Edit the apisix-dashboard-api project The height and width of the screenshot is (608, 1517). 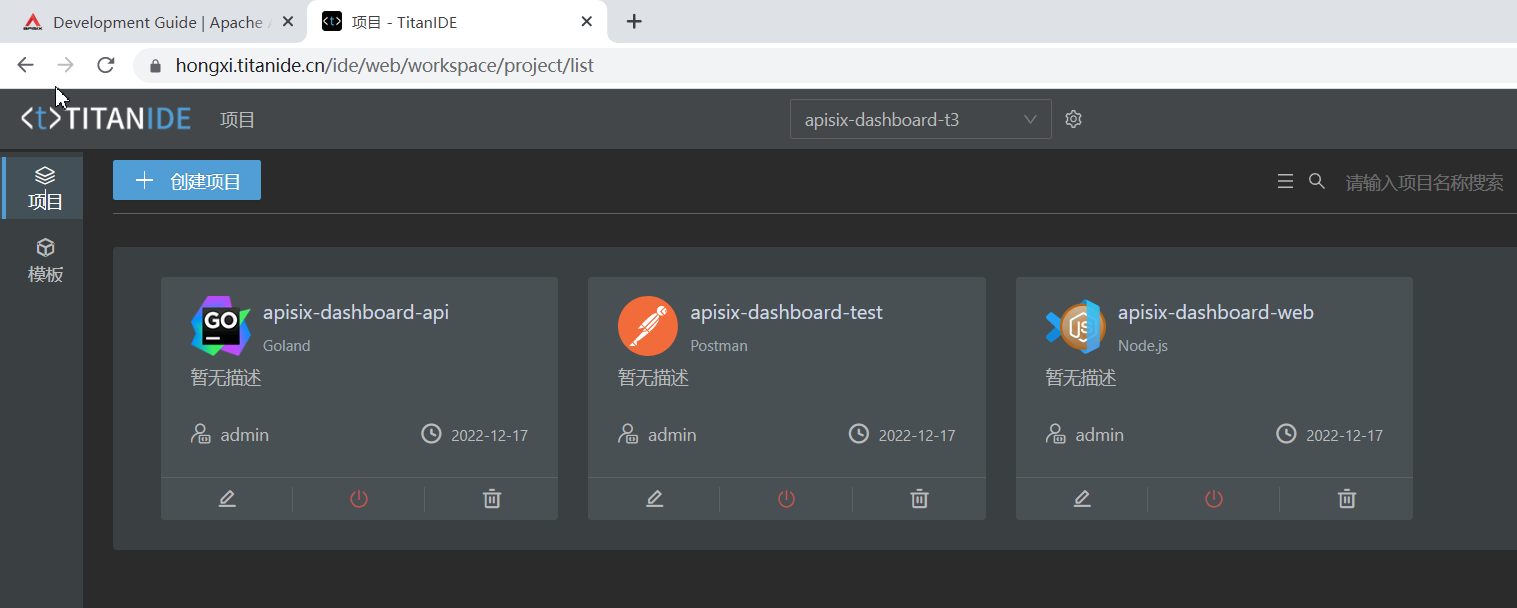[226, 498]
